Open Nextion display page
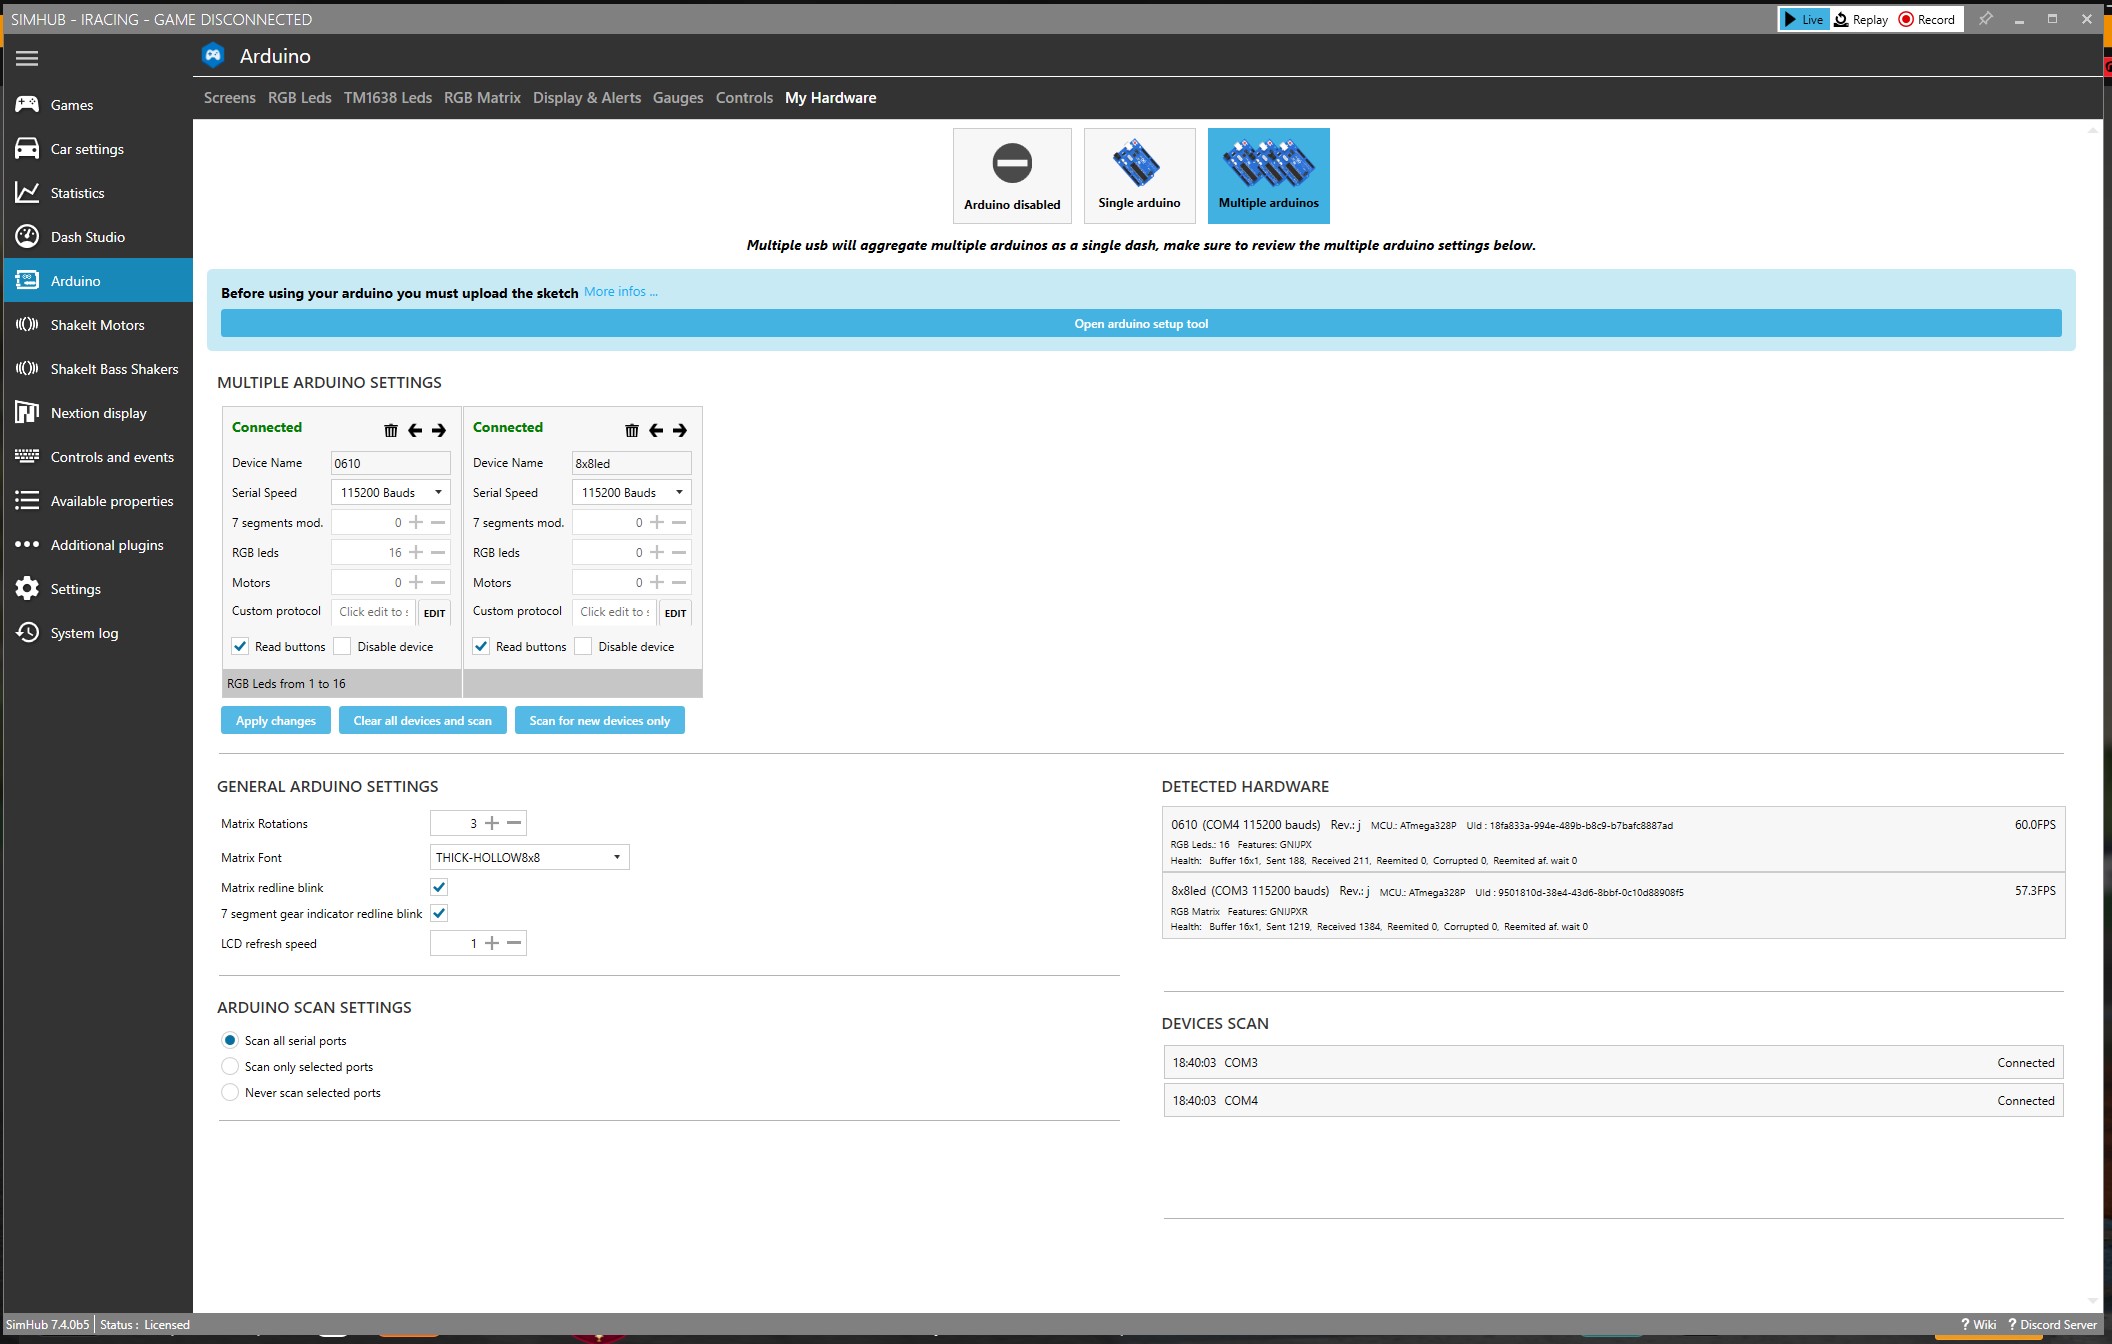The image size is (2112, 1344). (x=97, y=413)
